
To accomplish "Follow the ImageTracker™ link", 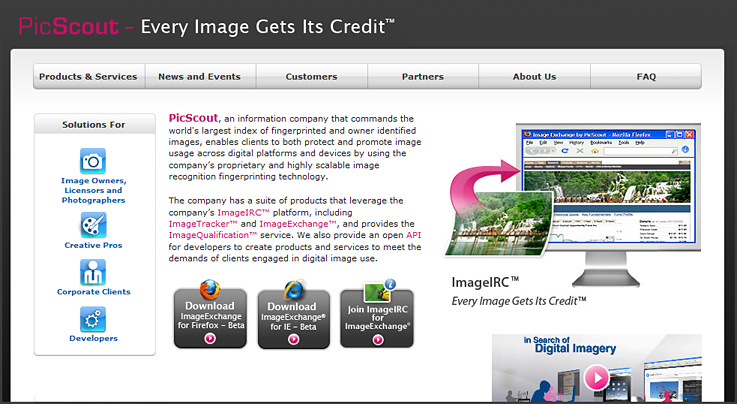I will pos(203,224).
